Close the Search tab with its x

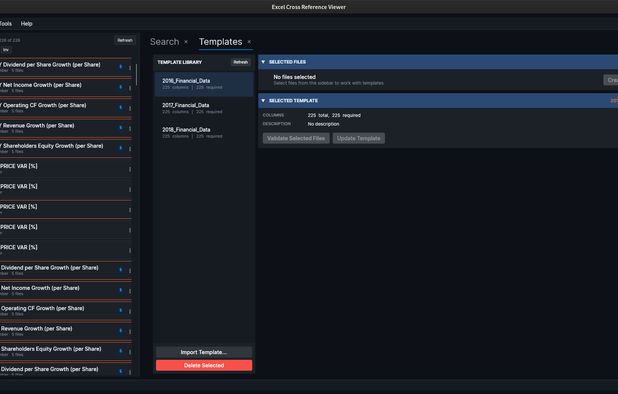186,42
